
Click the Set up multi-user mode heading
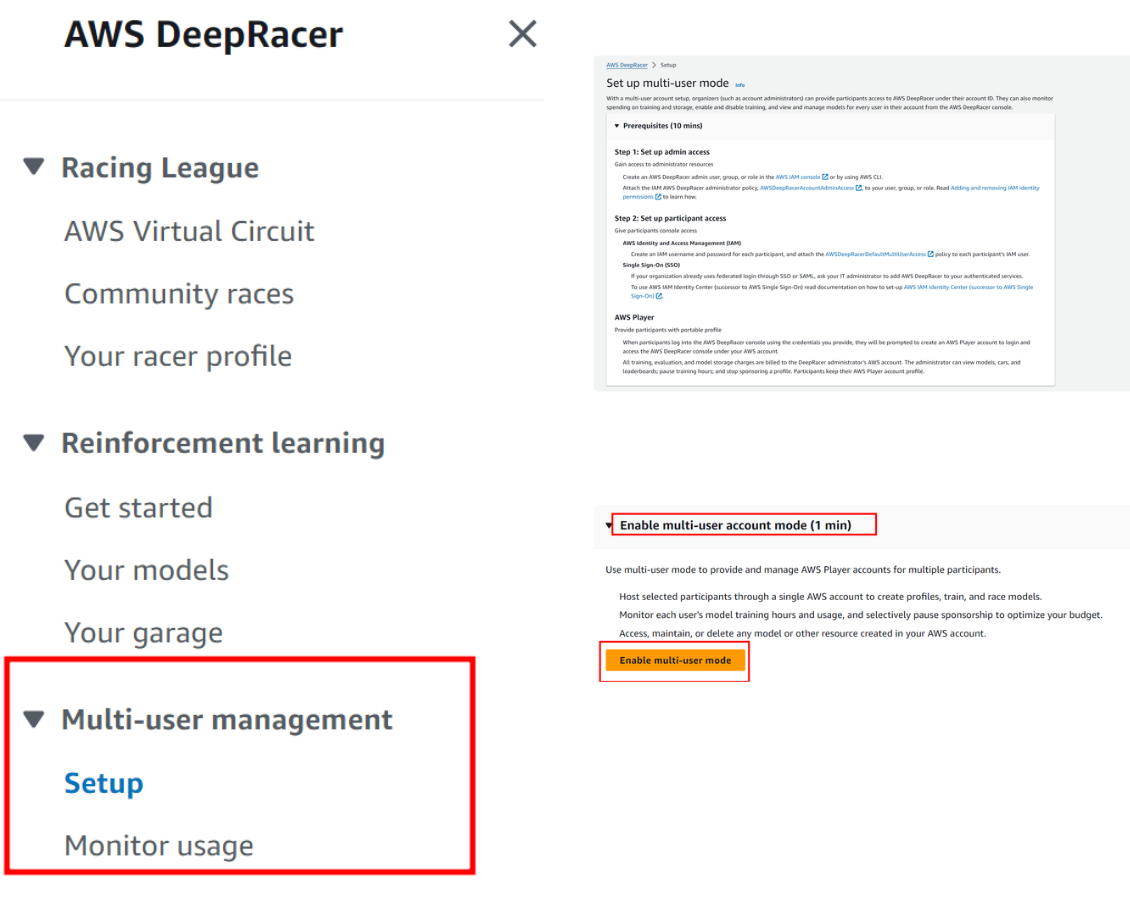tap(667, 83)
